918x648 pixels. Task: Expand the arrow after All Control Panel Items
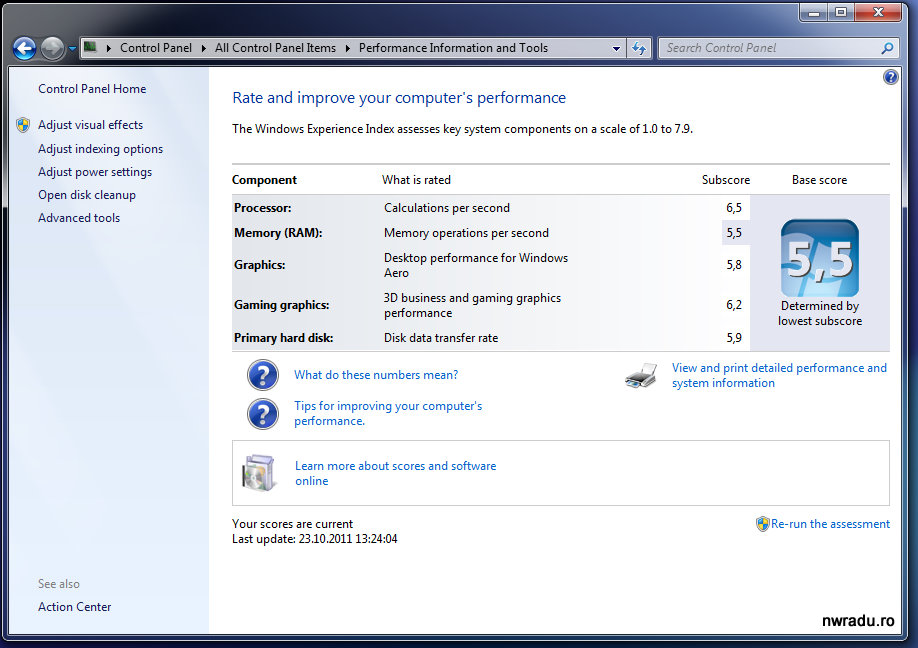pos(348,48)
